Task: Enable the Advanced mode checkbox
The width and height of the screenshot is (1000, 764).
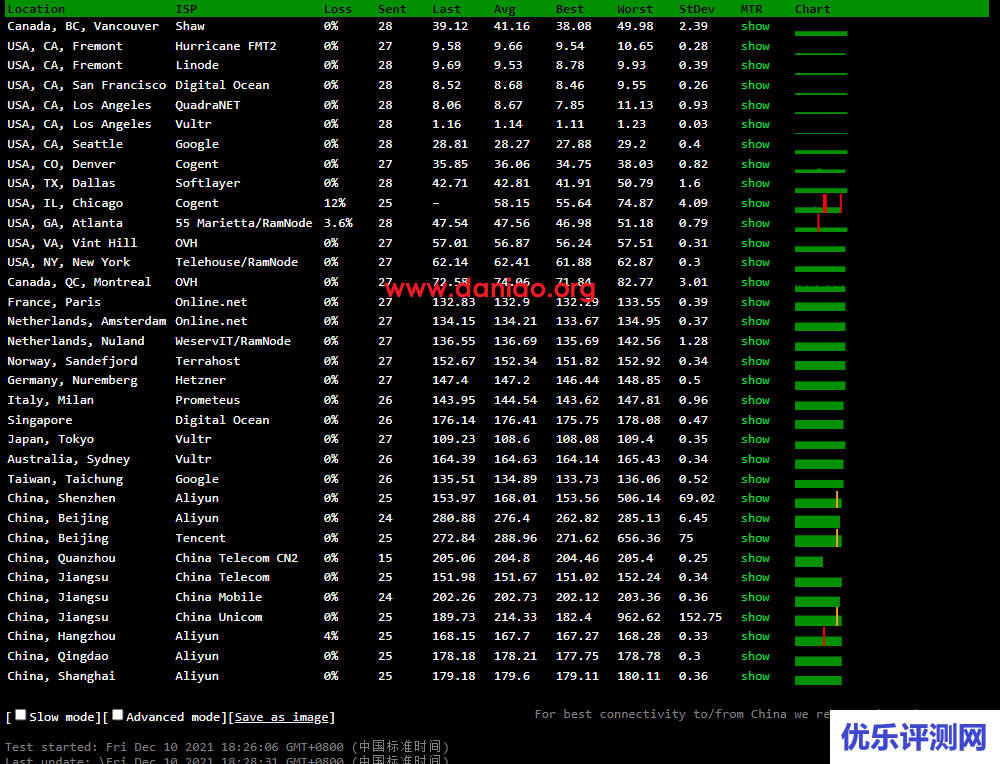Action: (x=117, y=715)
